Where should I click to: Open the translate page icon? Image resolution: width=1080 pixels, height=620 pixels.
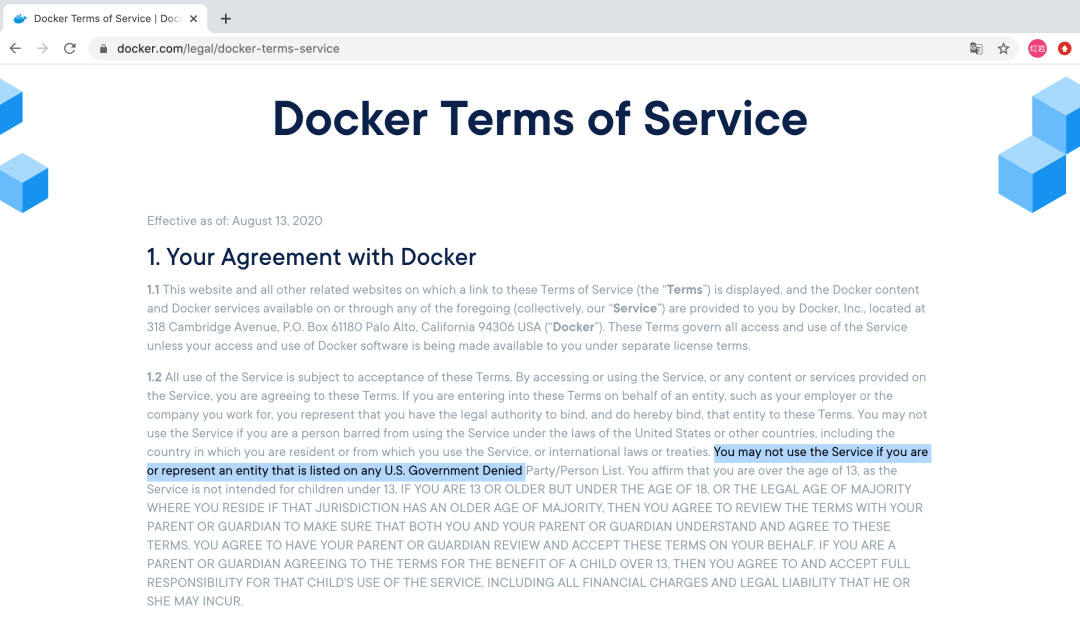click(976, 48)
